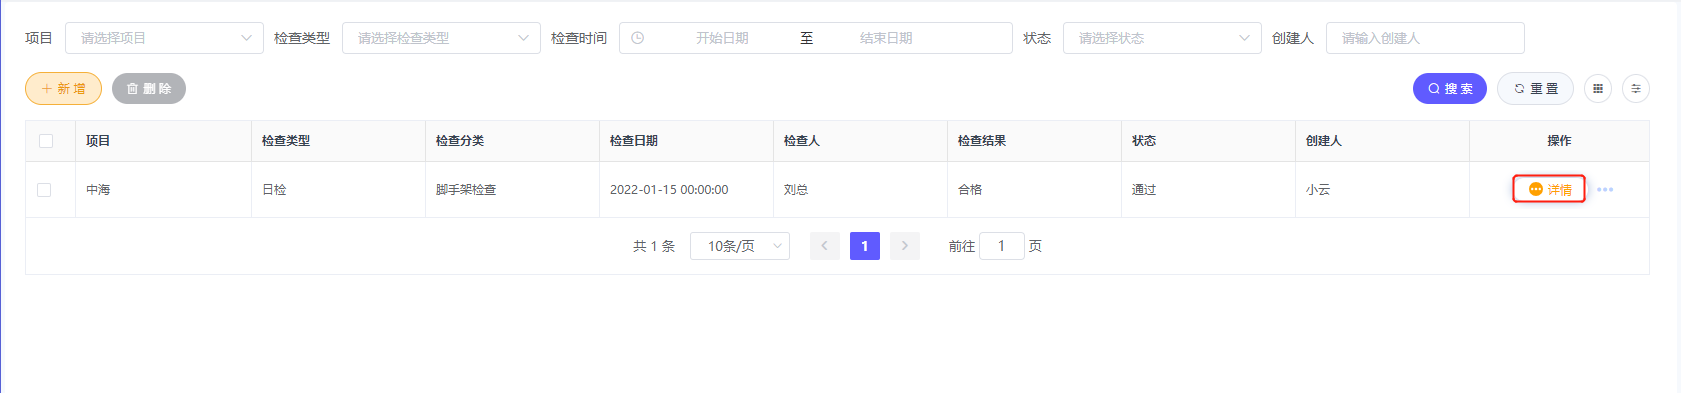
Task: Toggle the select-all header checkbox
Action: (46, 141)
